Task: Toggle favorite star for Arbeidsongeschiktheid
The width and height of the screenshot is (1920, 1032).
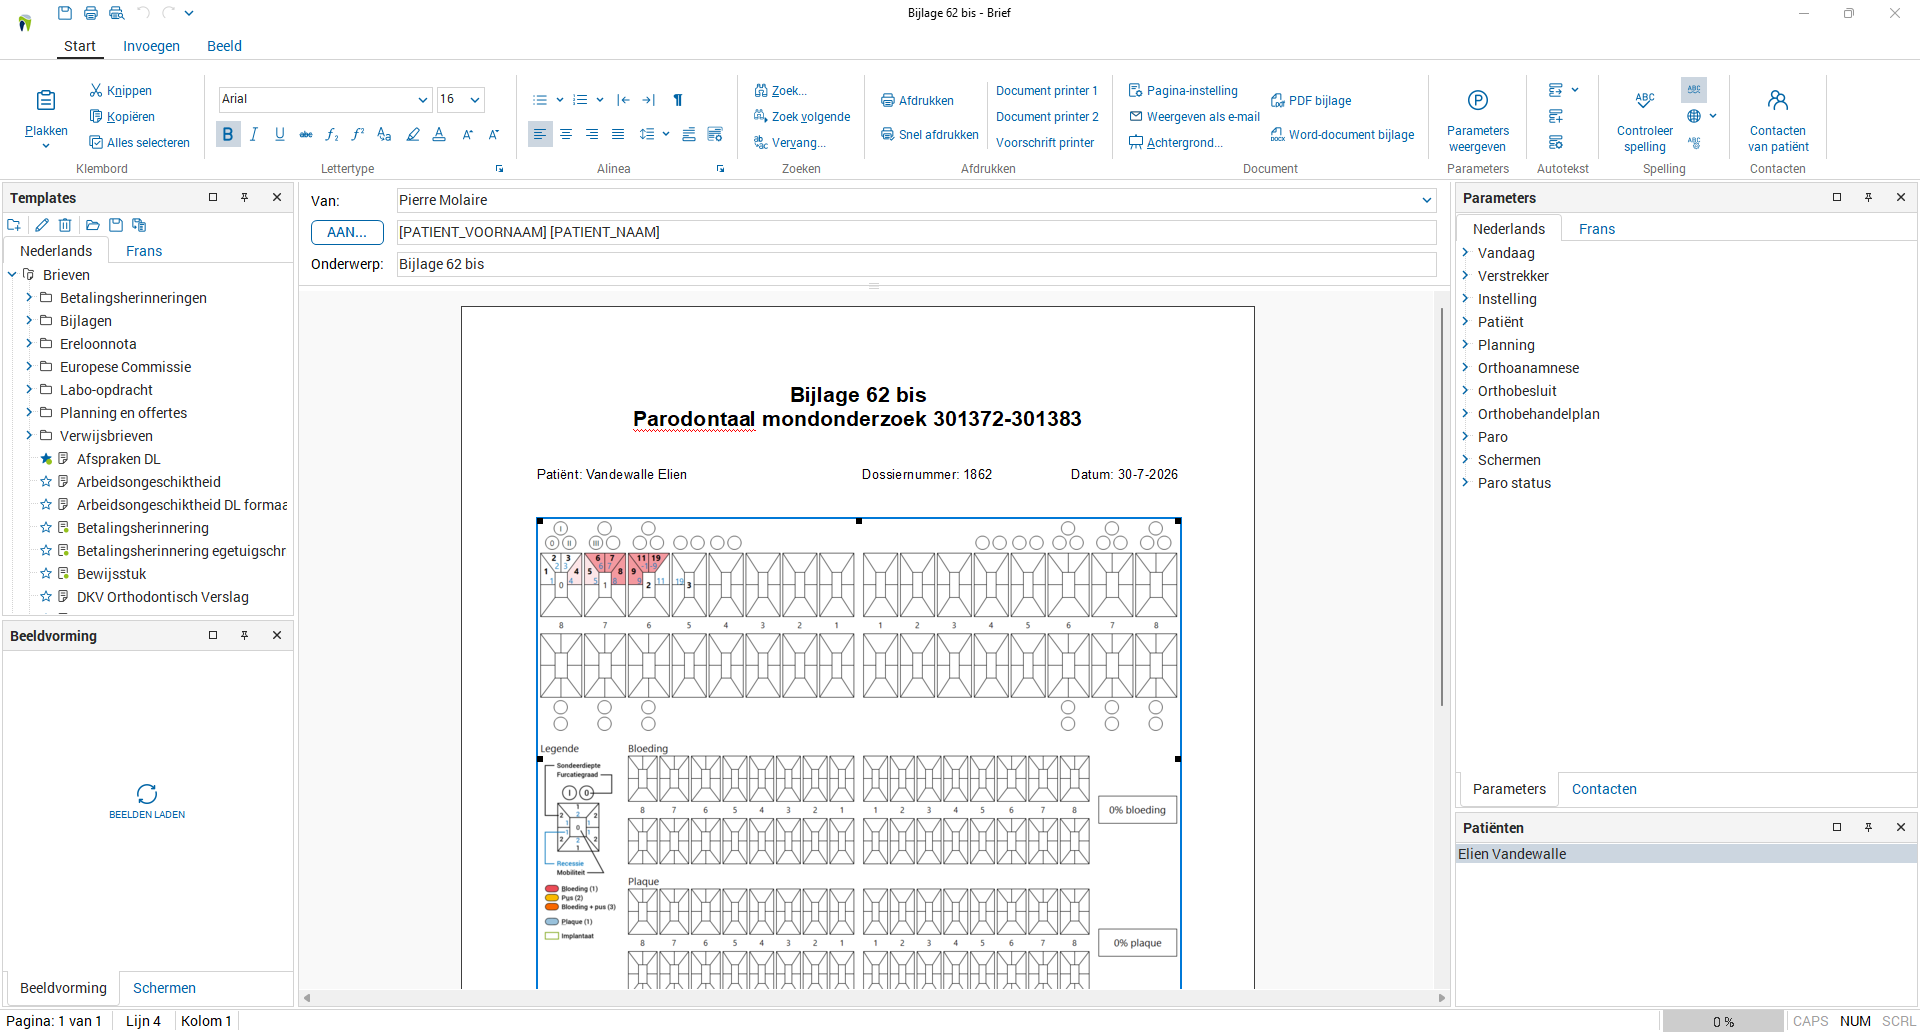Action: tap(46, 482)
